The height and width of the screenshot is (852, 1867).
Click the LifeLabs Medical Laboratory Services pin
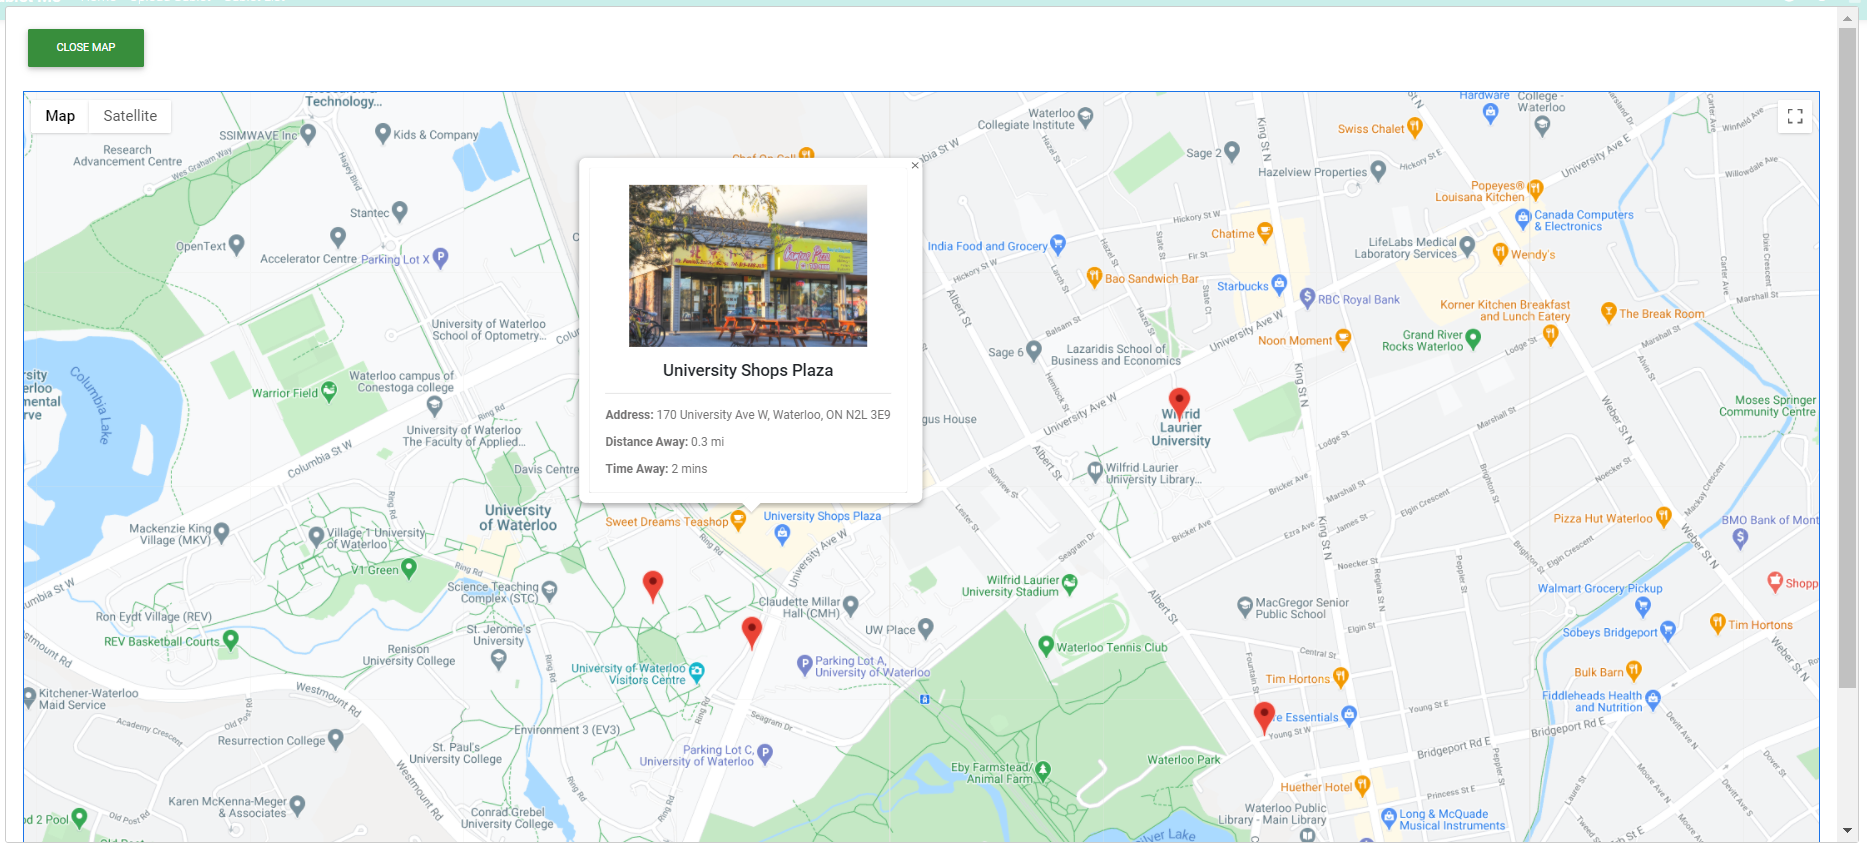coord(1467,245)
